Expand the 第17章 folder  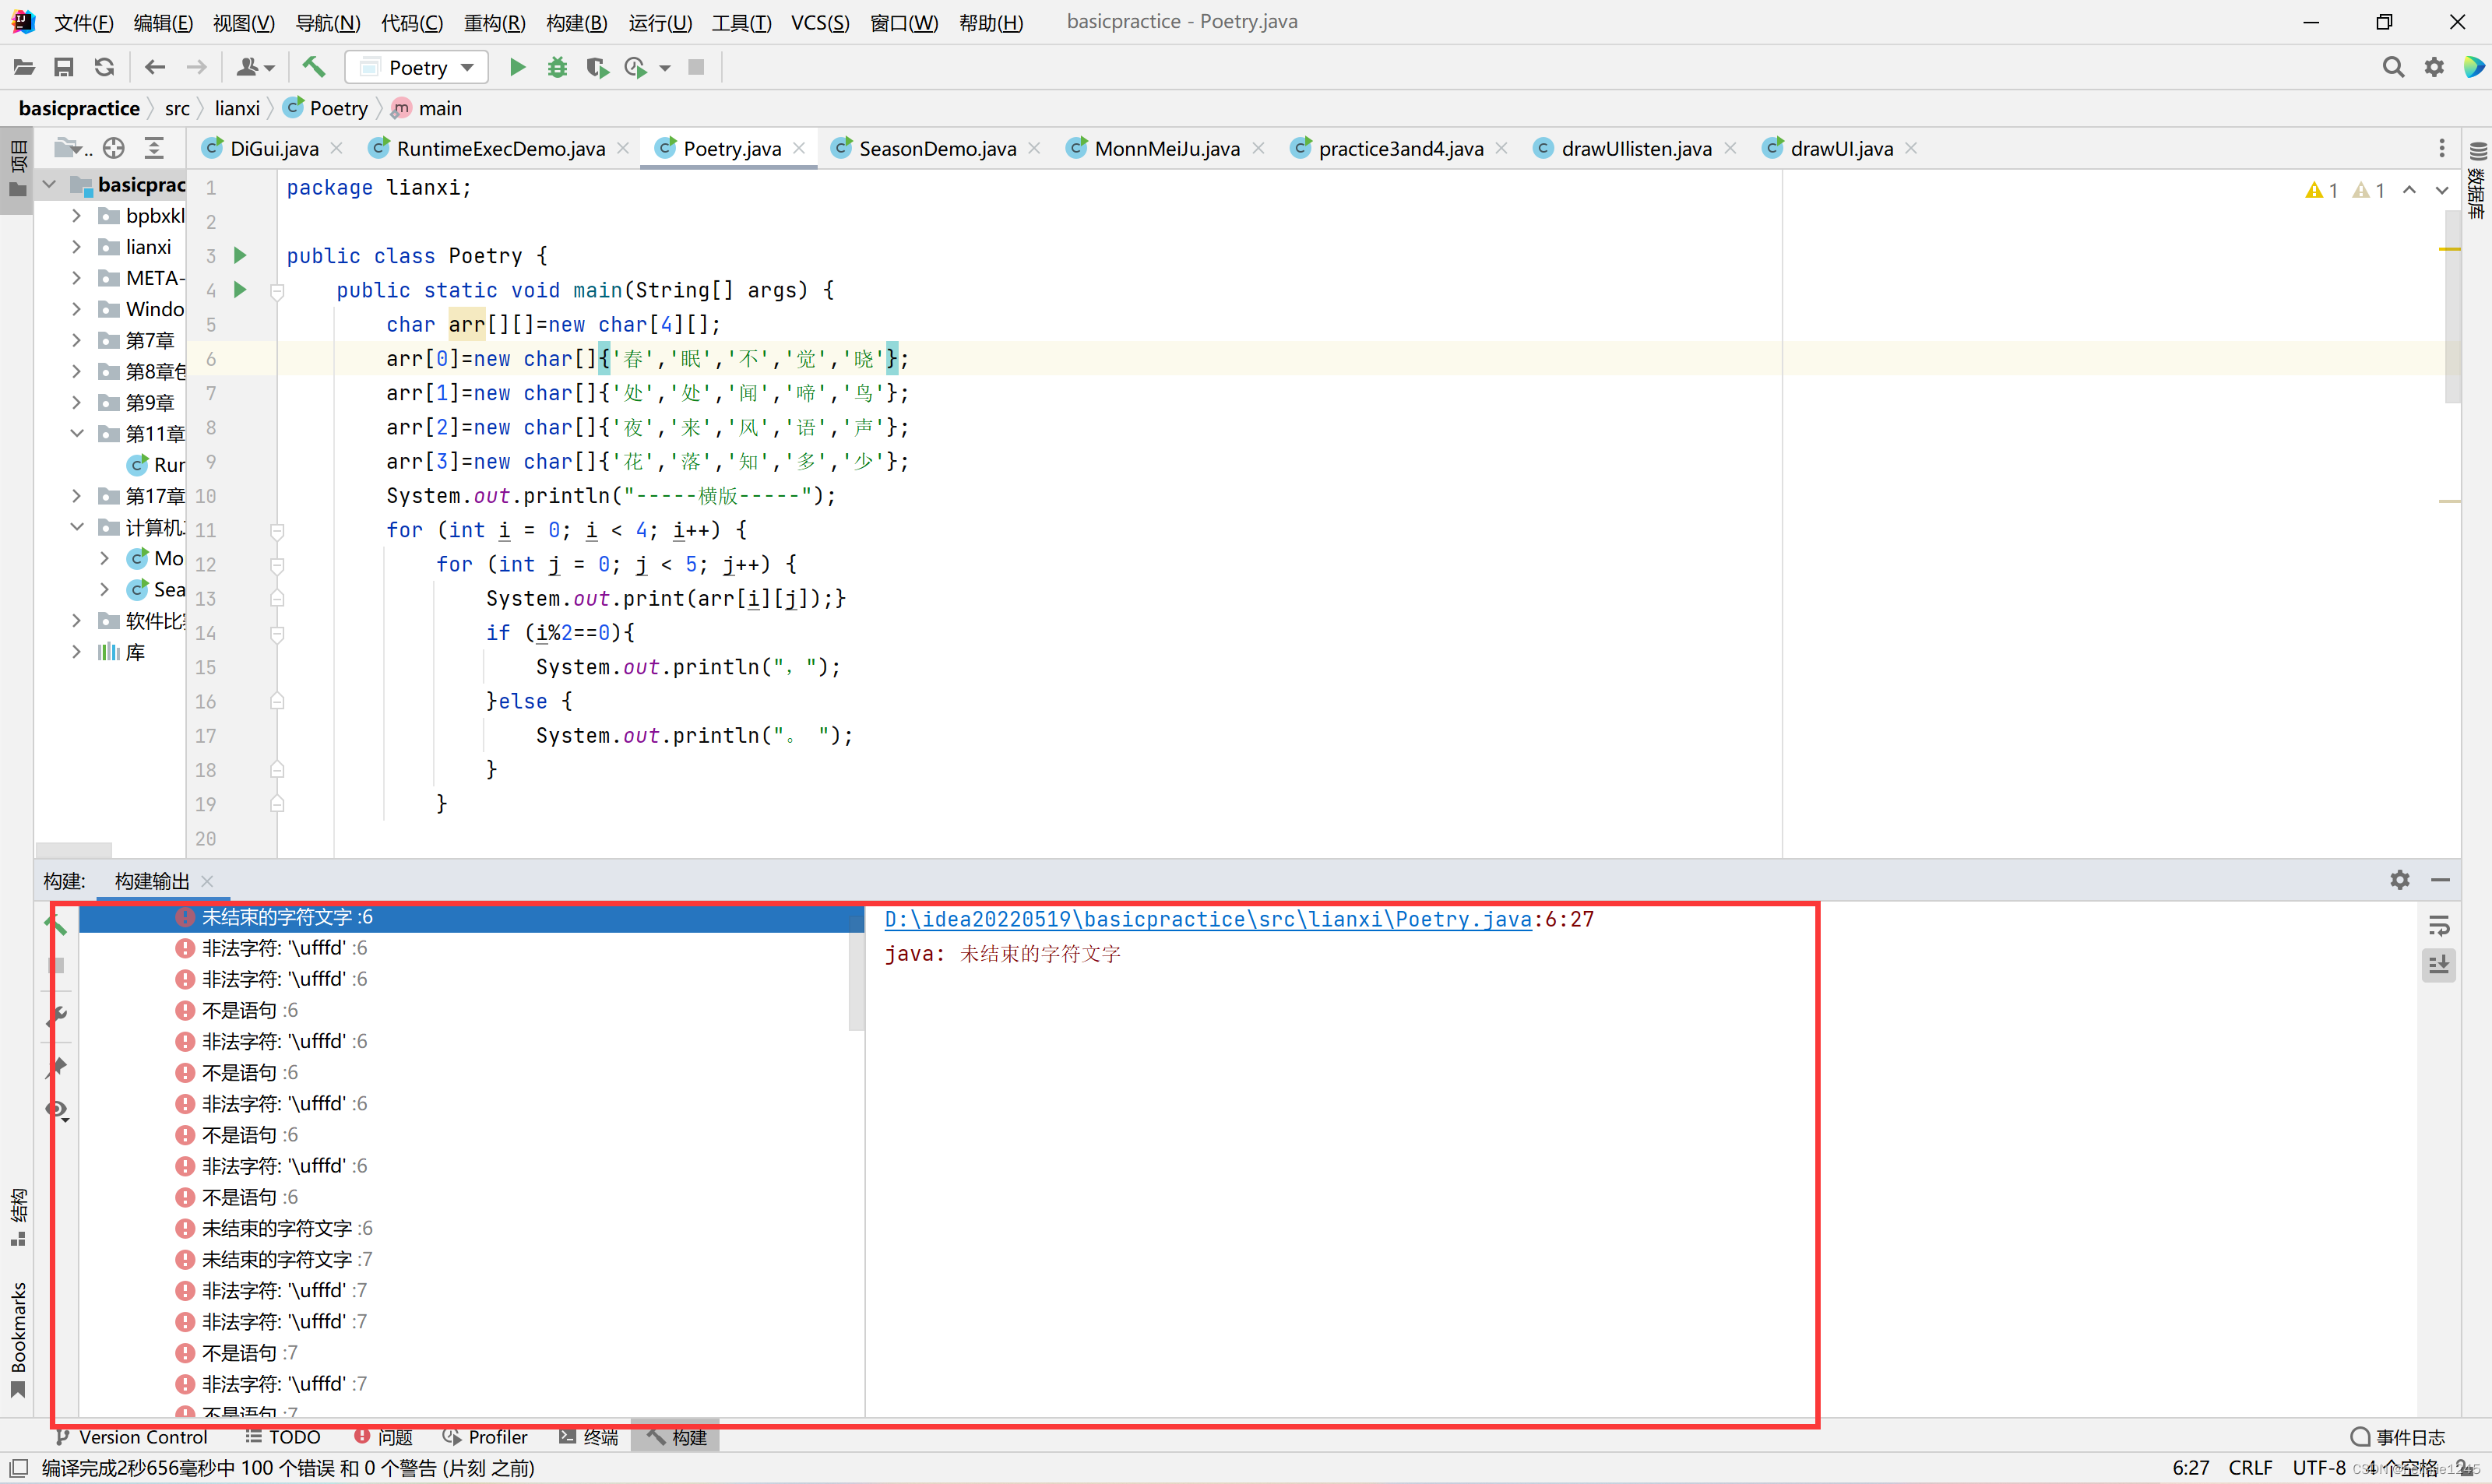coord(76,495)
